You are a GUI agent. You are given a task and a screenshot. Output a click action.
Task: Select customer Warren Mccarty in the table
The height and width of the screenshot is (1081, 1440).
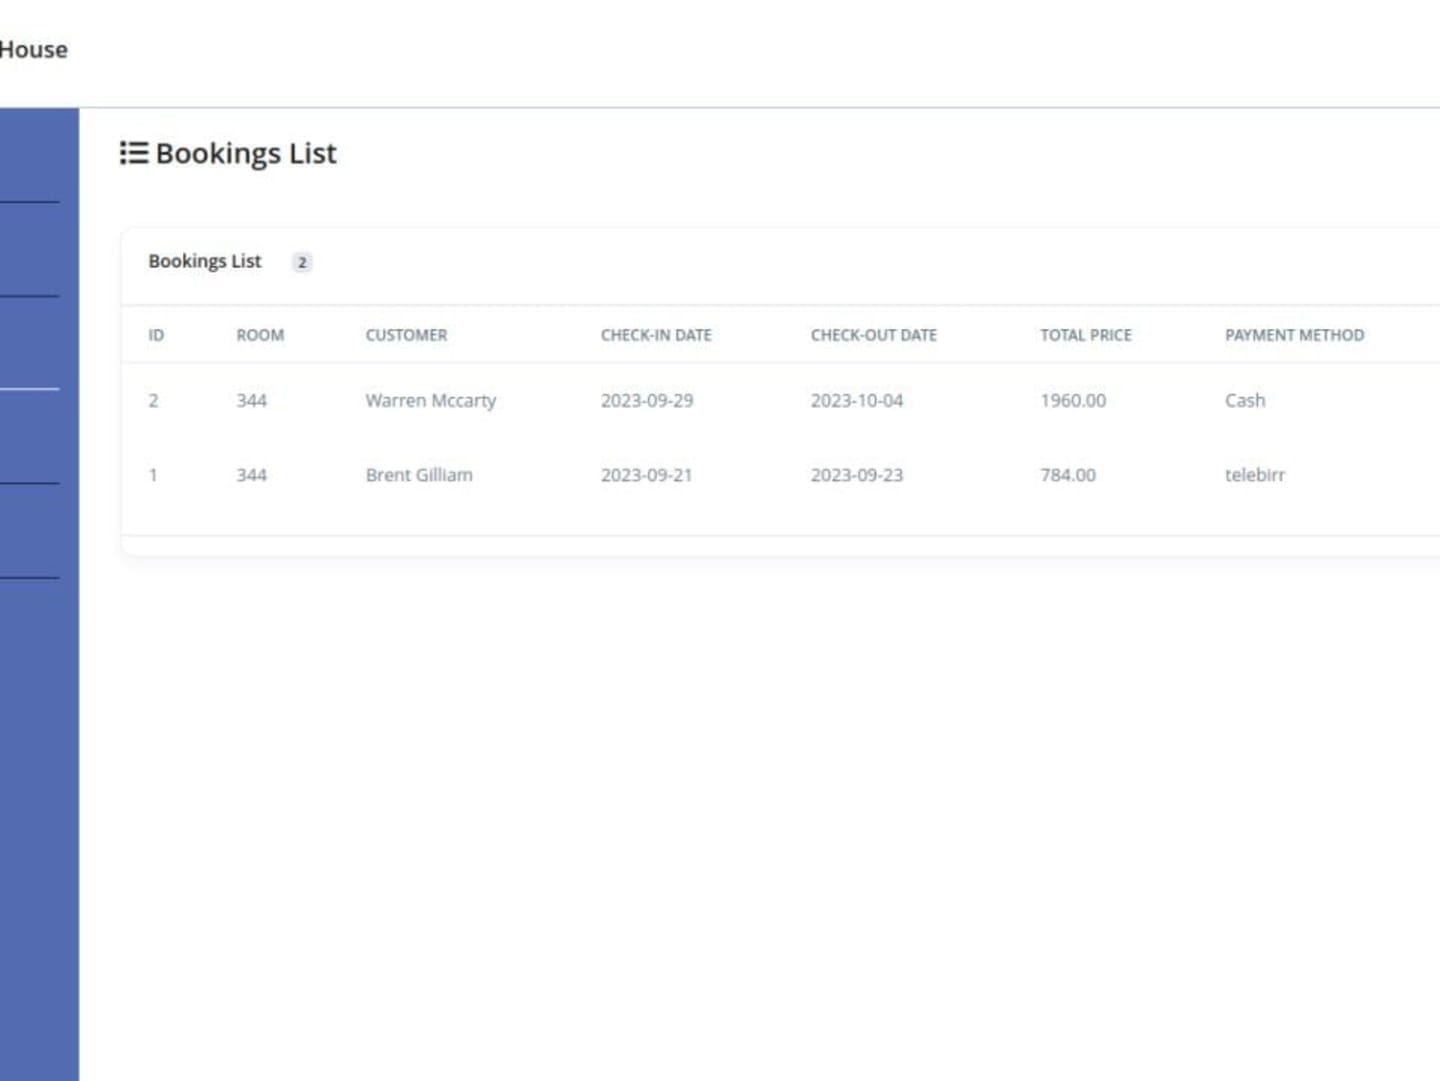point(430,400)
